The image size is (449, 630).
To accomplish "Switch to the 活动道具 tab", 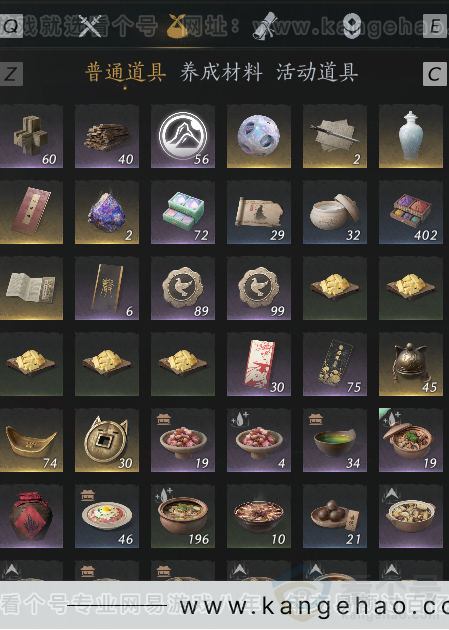I will click(317, 73).
